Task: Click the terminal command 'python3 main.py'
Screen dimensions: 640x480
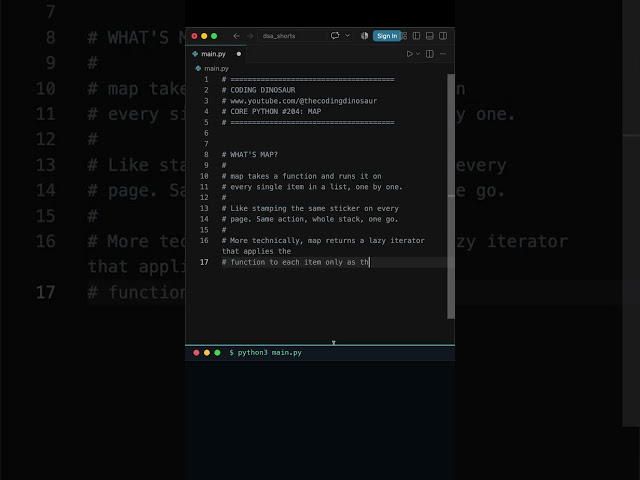Action: point(269,353)
